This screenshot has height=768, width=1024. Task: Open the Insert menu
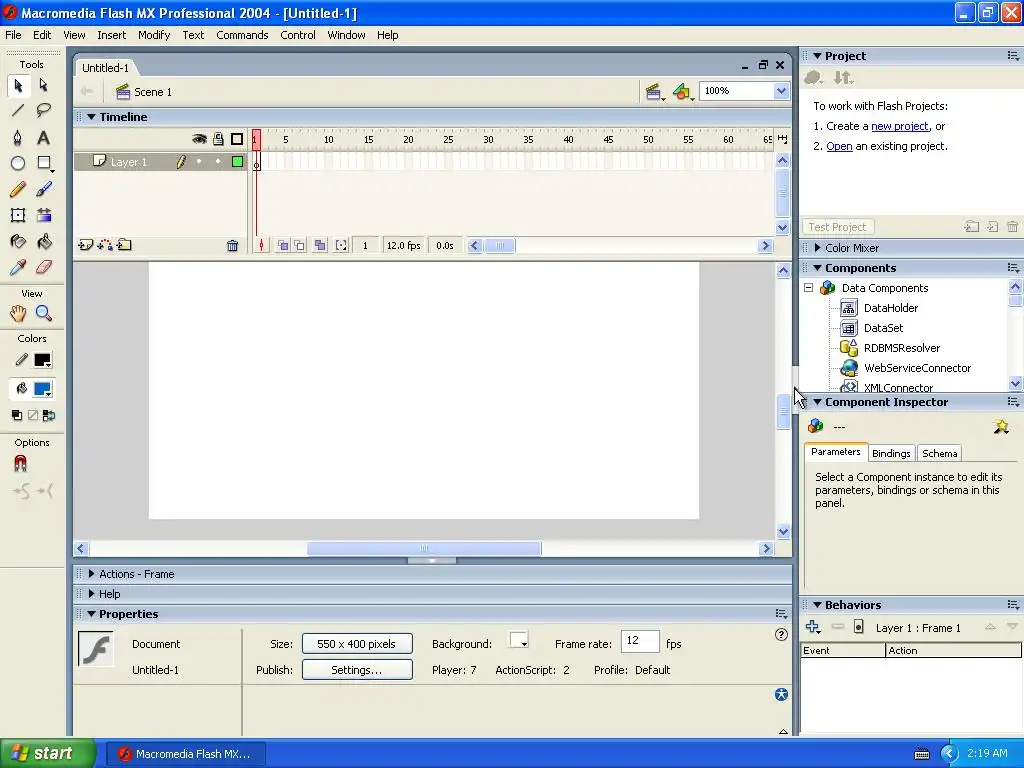pos(112,35)
